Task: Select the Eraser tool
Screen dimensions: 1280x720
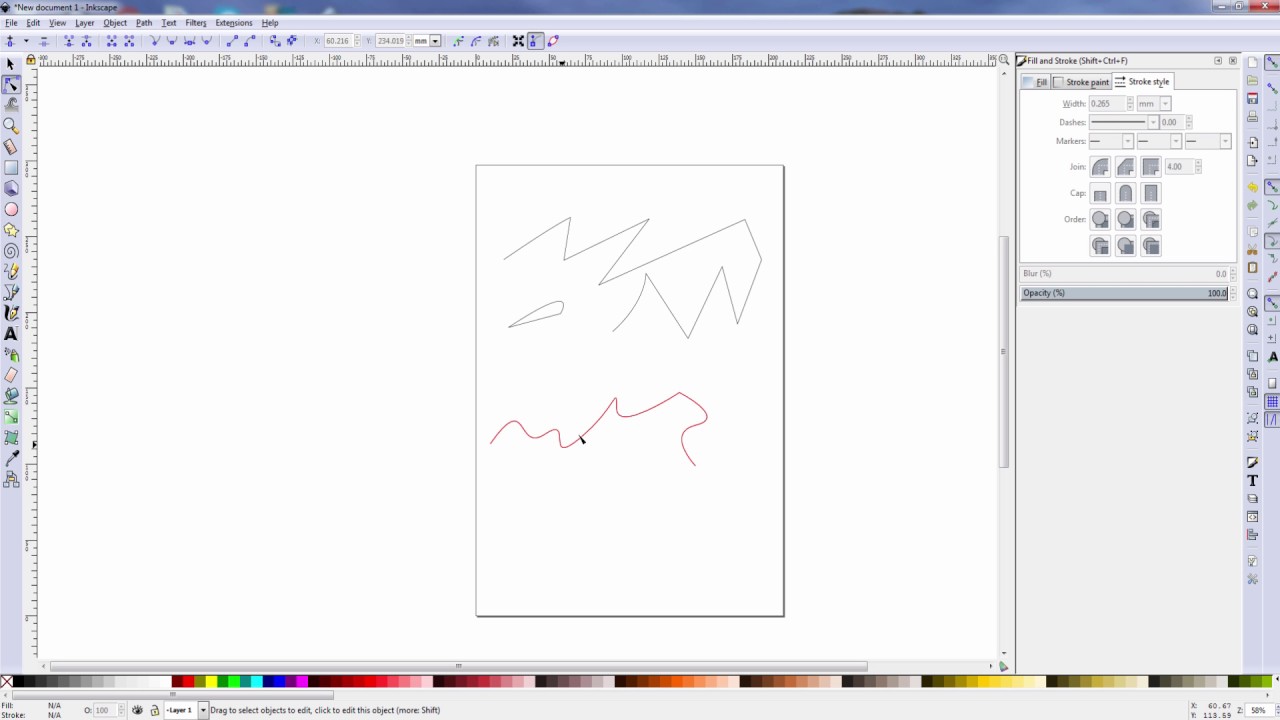Action: pyautogui.click(x=11, y=376)
